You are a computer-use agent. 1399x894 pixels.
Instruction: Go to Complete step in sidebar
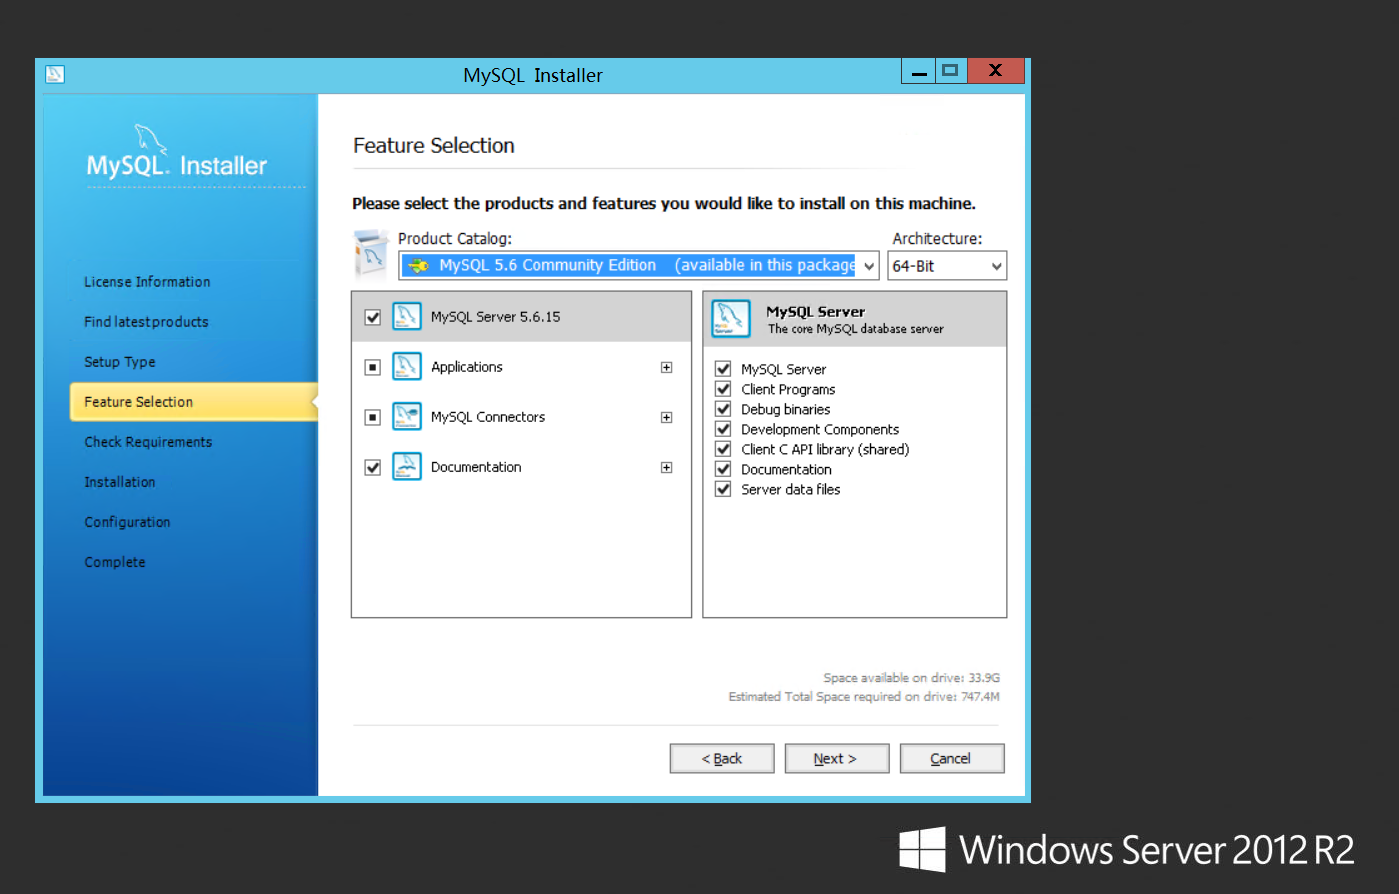[x=115, y=562]
